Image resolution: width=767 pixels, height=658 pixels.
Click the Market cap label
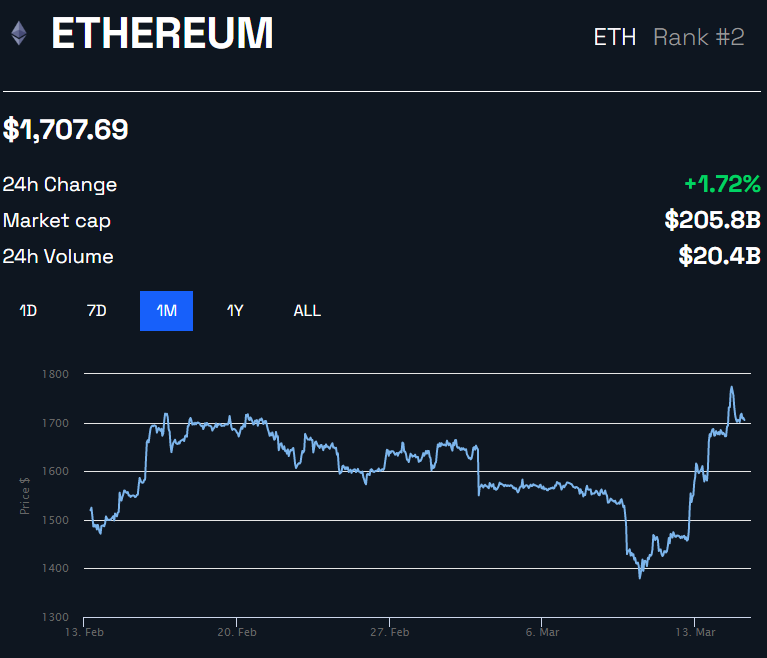pos(57,220)
